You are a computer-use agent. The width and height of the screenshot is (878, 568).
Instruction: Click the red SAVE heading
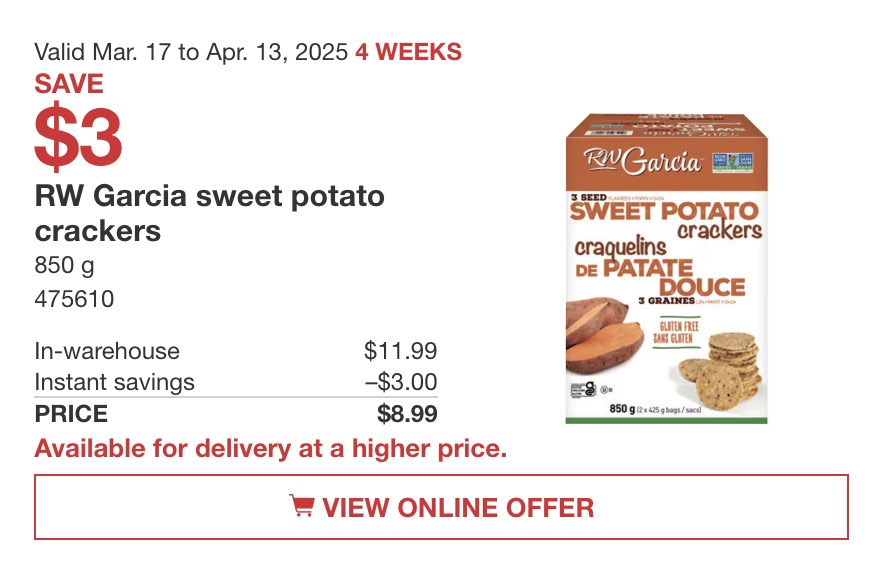[x=69, y=84]
